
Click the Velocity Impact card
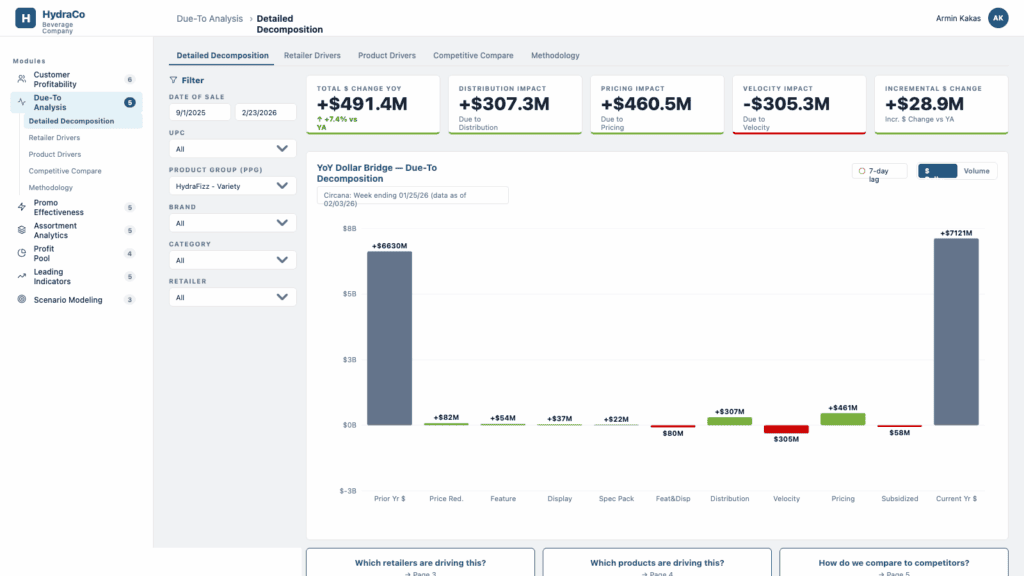pos(799,105)
